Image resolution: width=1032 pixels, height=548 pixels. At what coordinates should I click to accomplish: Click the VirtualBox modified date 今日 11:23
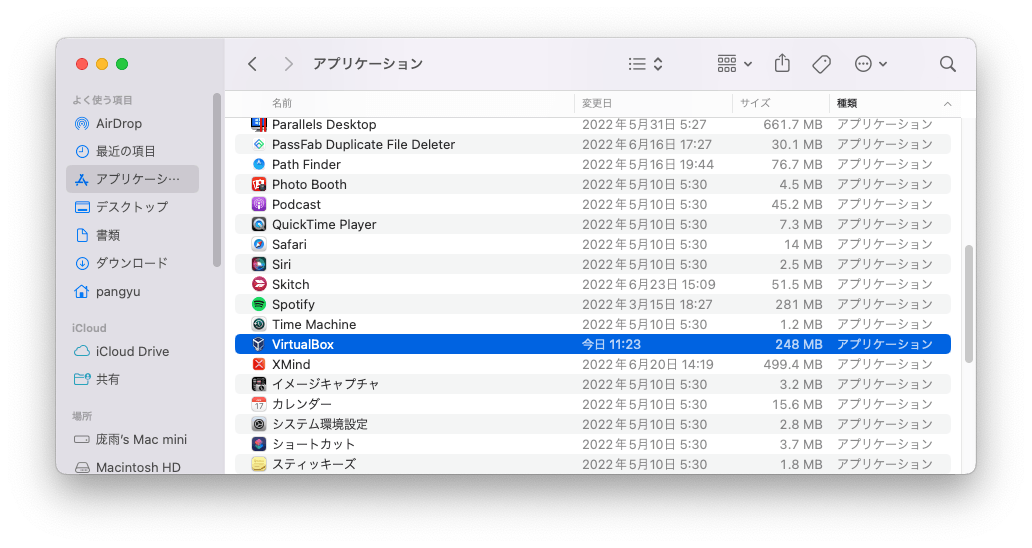pos(611,344)
